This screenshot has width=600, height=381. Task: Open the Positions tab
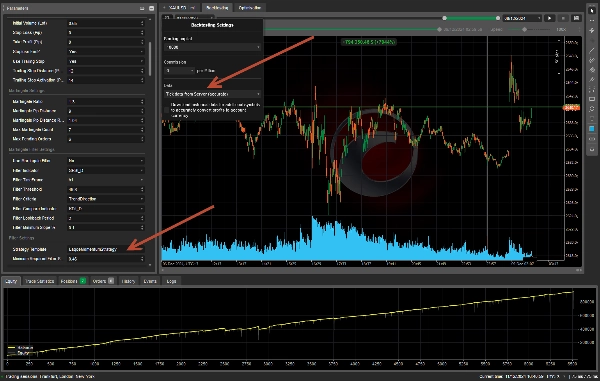(73, 281)
